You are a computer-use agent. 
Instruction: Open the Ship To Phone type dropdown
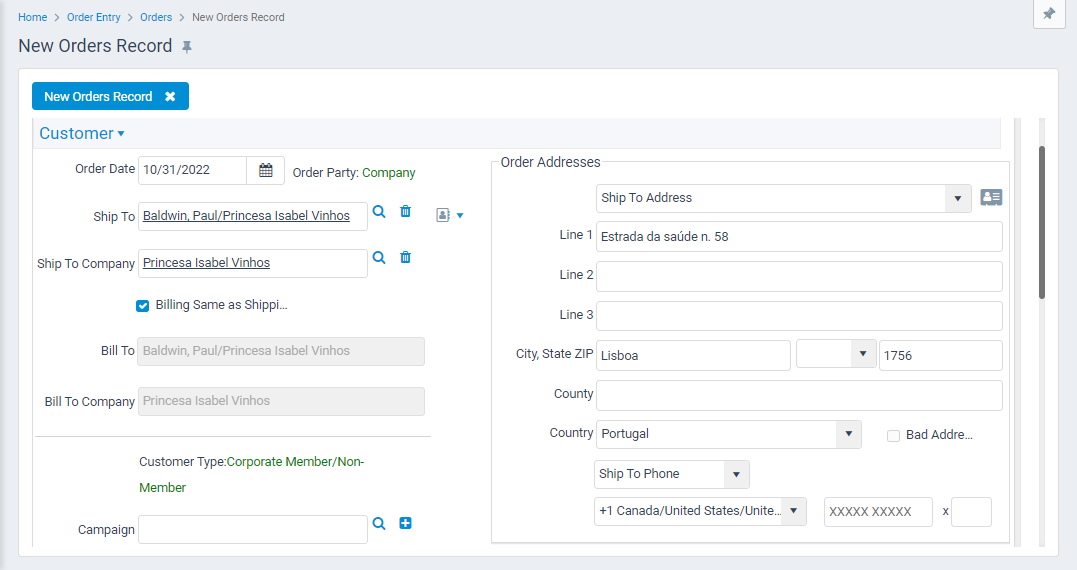[x=736, y=475]
